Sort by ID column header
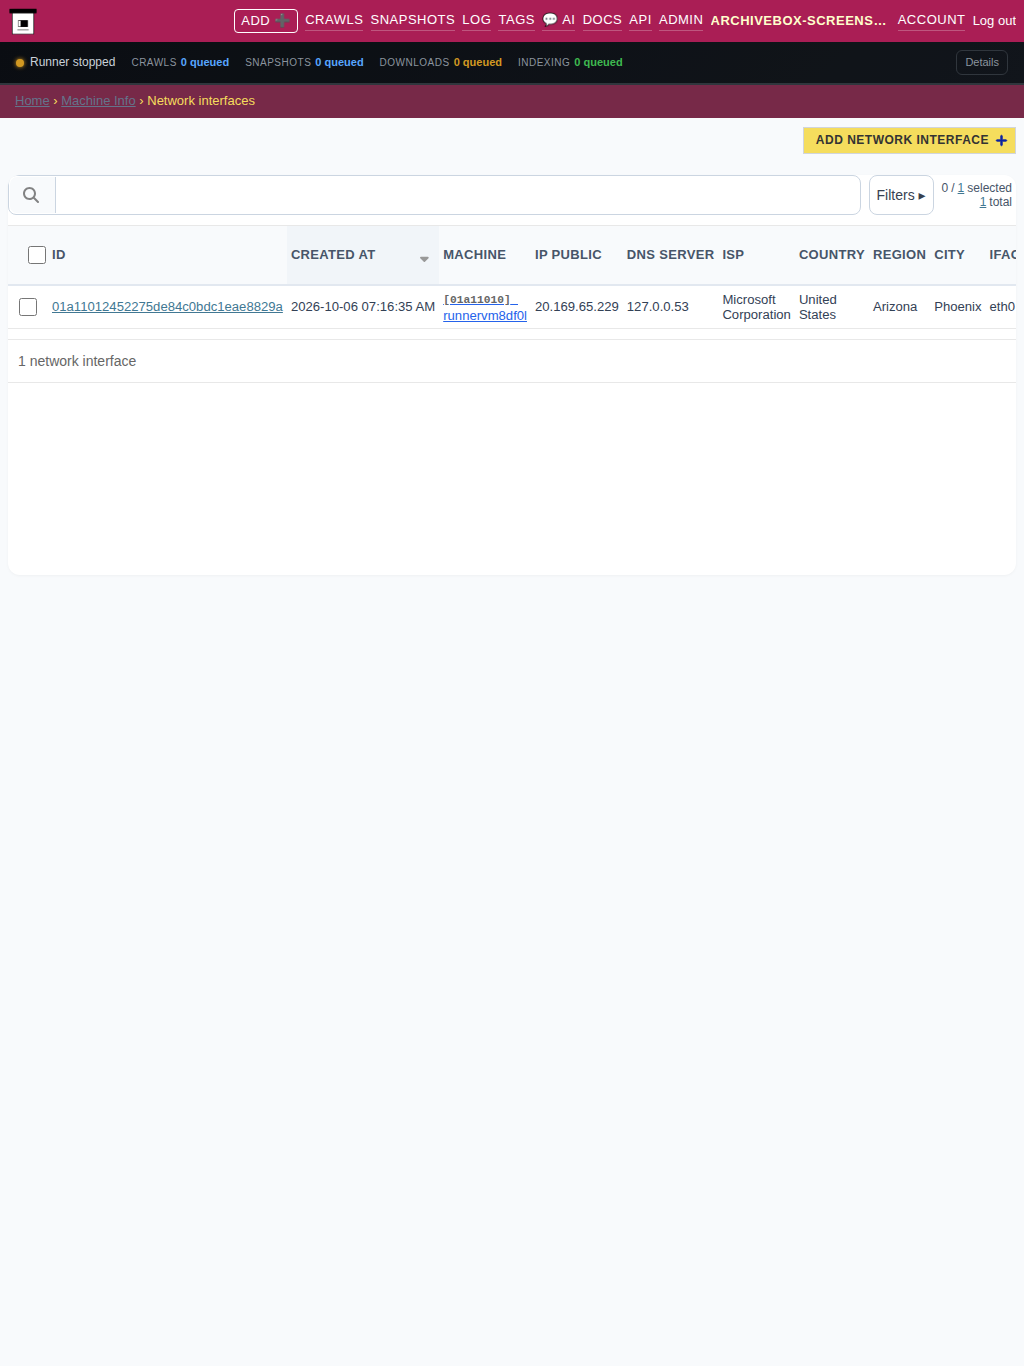The image size is (1024, 1366). pyautogui.click(x=59, y=255)
